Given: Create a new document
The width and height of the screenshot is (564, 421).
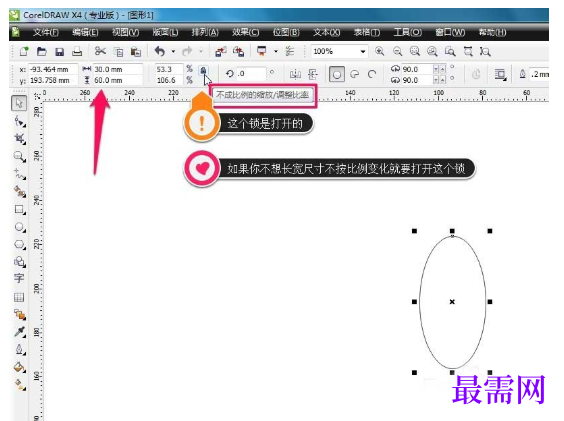Looking at the screenshot, I should (24, 51).
